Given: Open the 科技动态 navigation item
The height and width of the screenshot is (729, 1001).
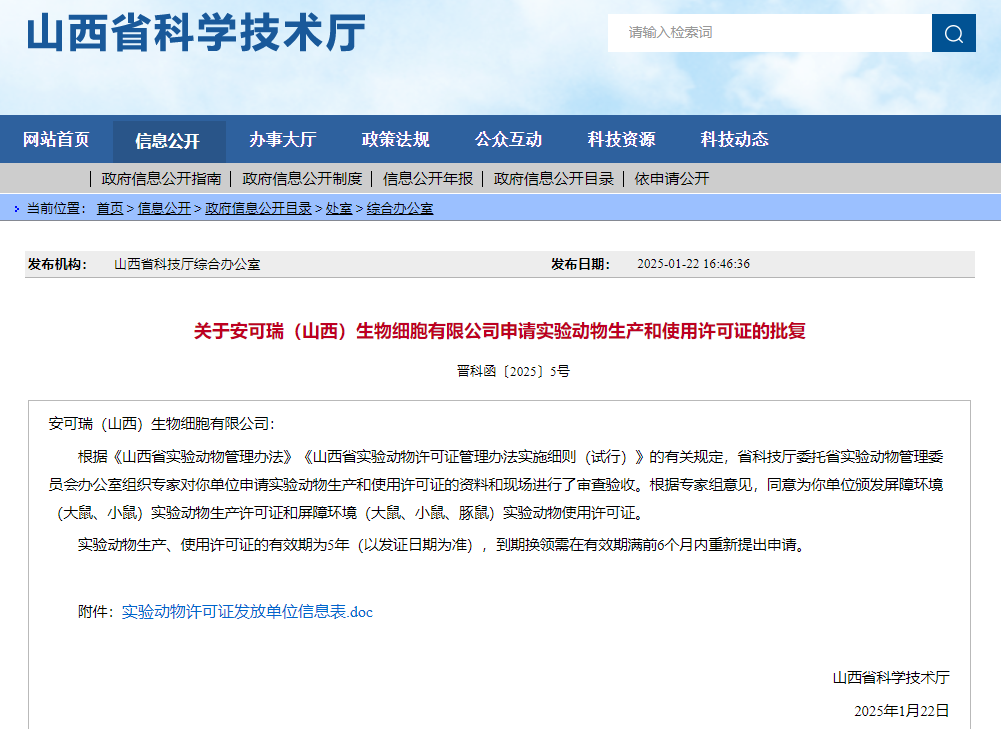Looking at the screenshot, I should [734, 140].
